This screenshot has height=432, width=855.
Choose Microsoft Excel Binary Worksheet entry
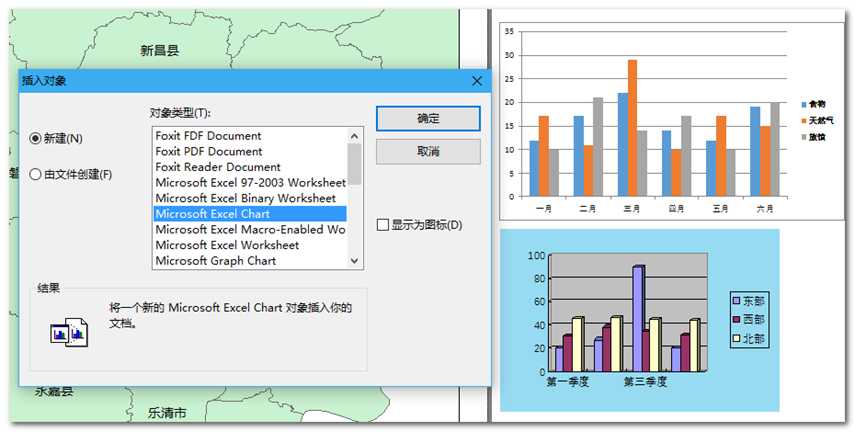pos(250,199)
